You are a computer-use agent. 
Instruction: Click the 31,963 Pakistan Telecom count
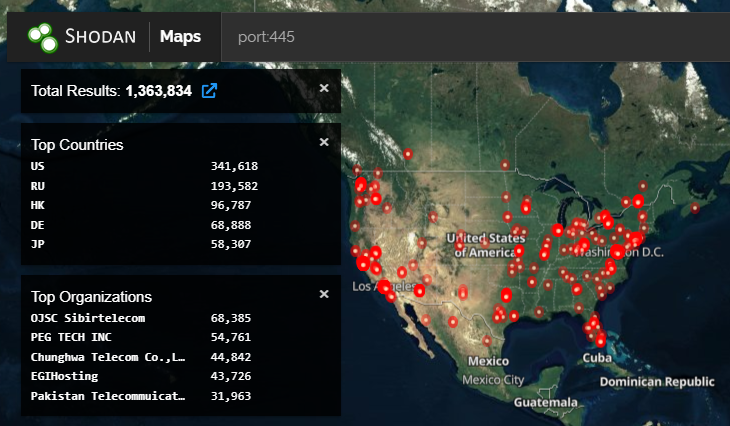click(231, 396)
